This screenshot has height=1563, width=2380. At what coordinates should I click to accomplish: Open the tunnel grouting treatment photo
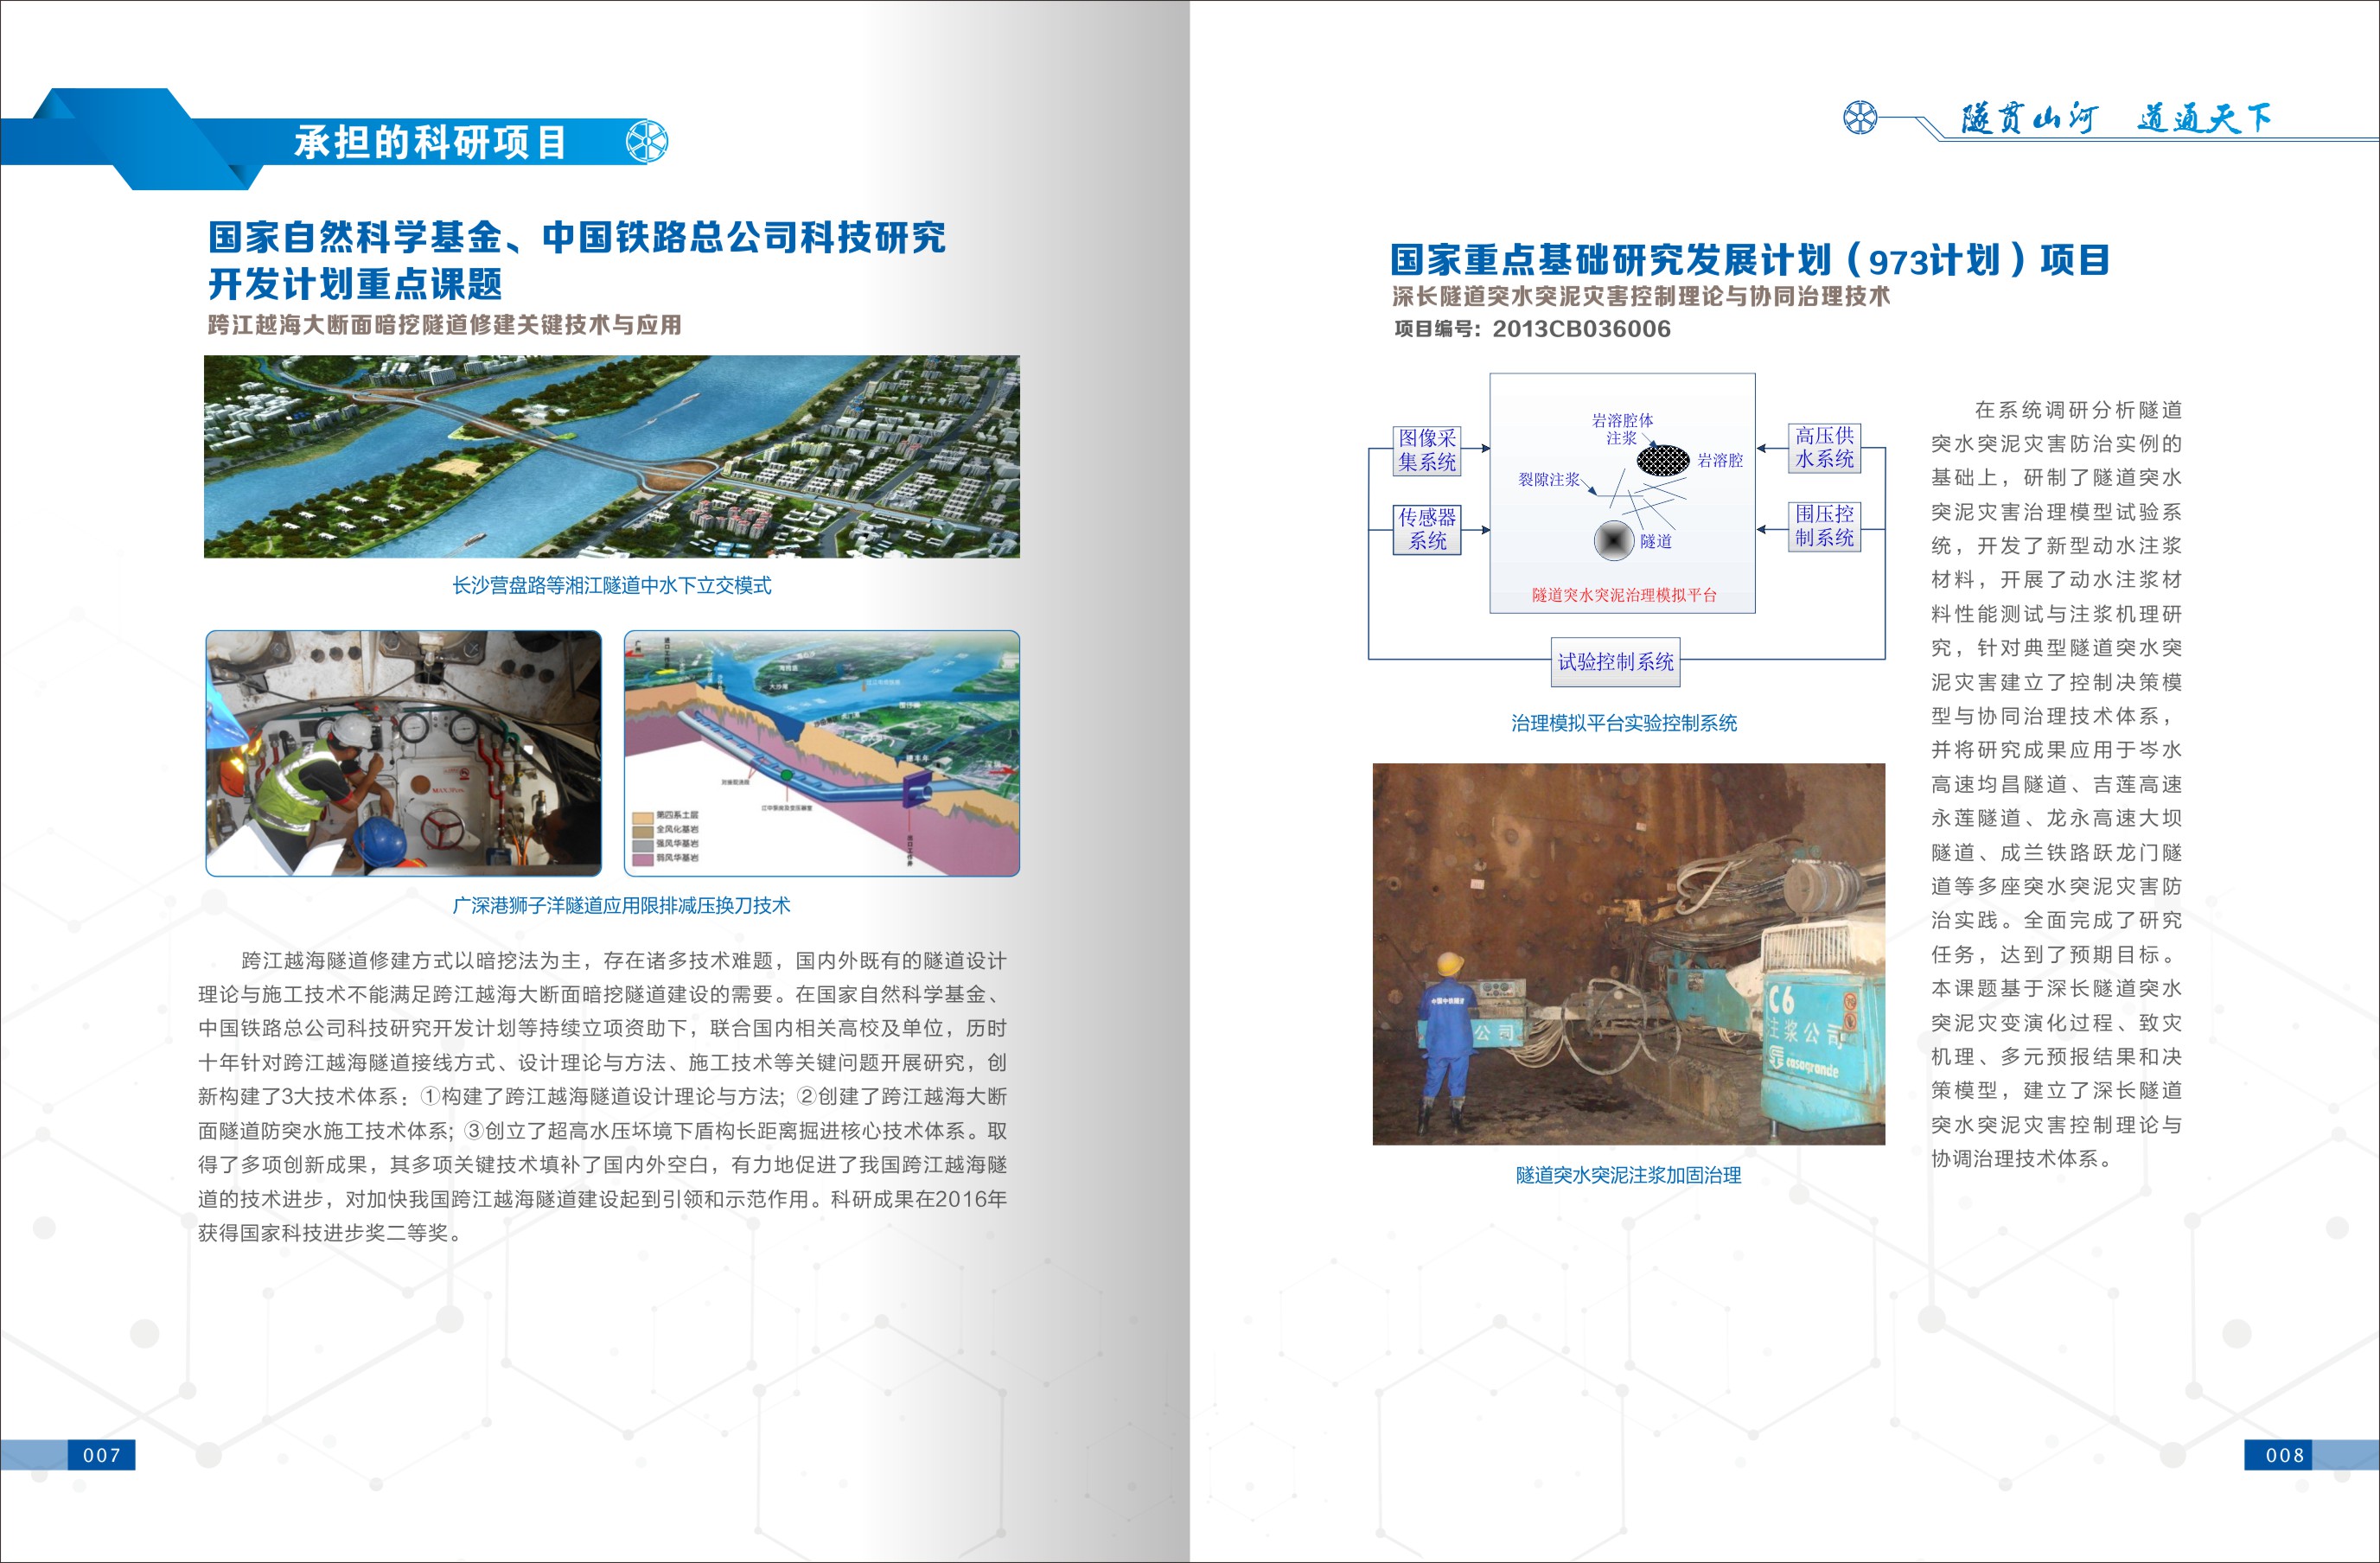pos(1628,954)
